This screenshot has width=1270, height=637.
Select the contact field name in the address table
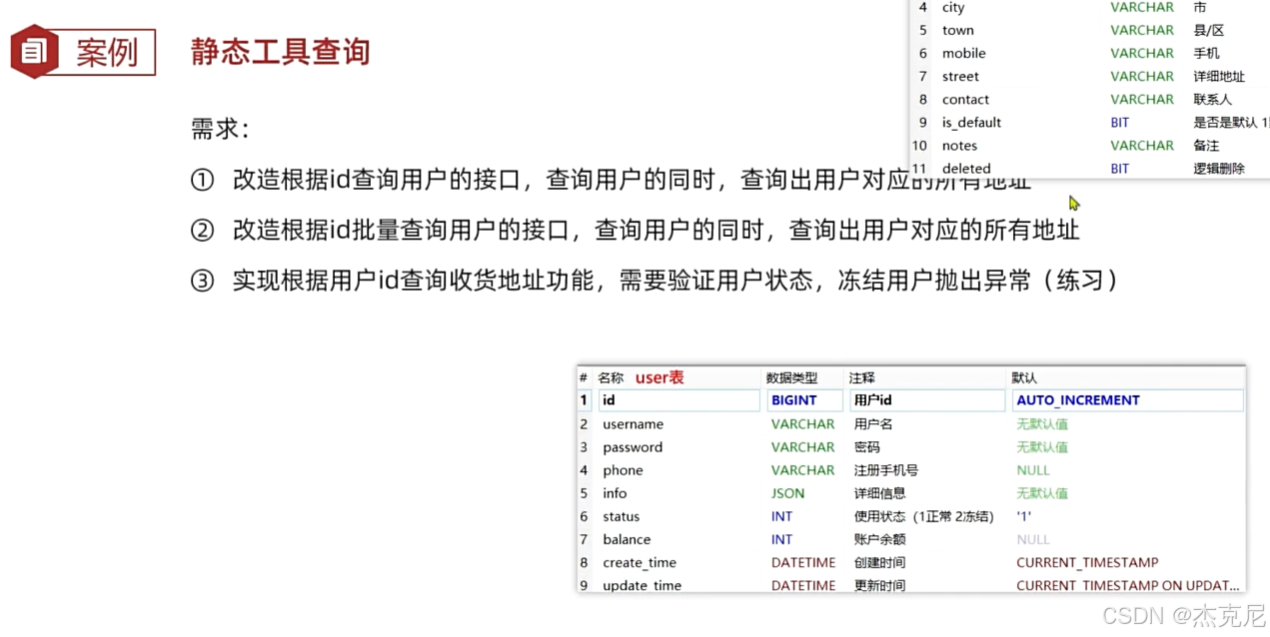pos(966,99)
